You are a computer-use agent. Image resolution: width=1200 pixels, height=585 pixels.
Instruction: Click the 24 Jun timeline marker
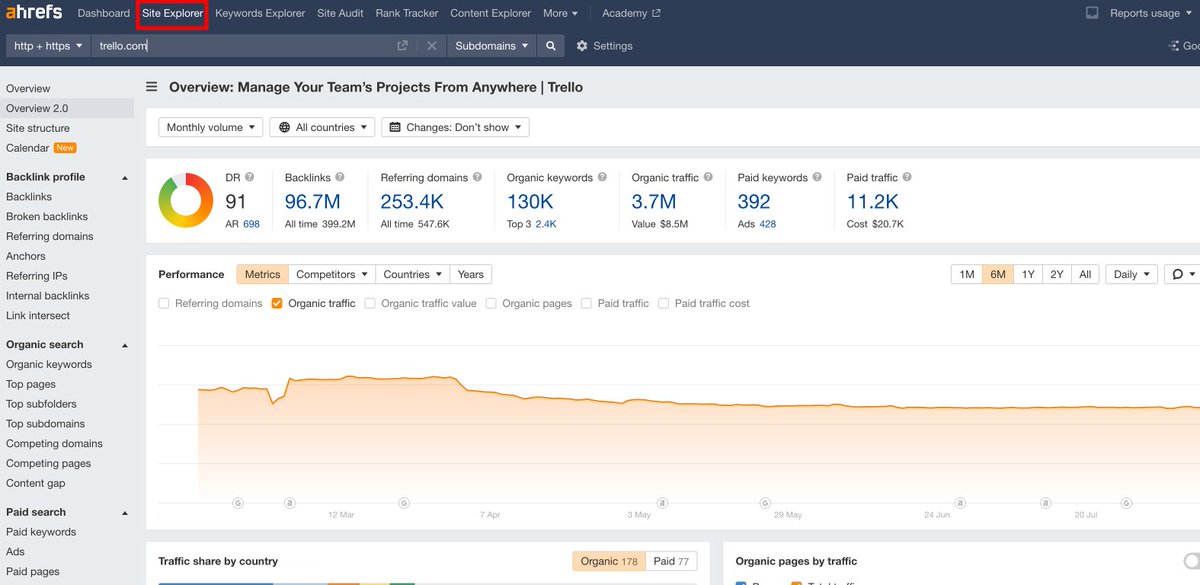point(937,515)
